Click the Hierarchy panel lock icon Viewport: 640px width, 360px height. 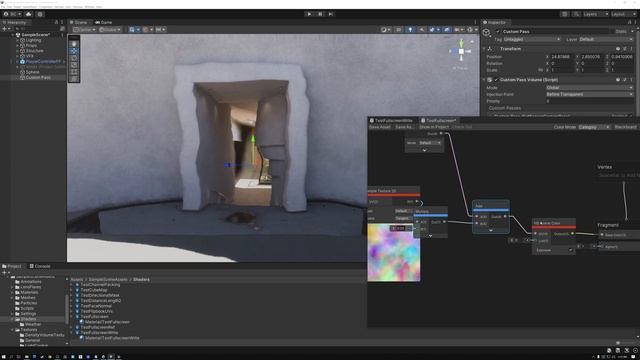(56, 22)
